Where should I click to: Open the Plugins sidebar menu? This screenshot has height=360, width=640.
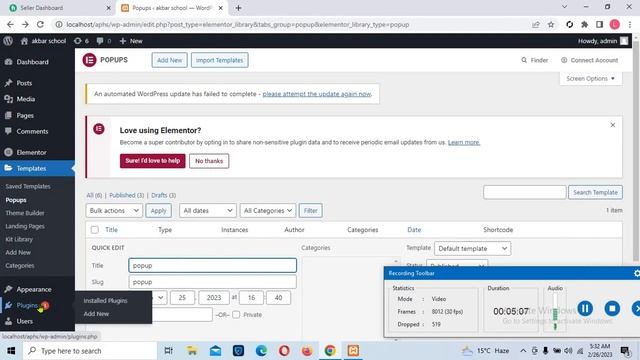27,305
